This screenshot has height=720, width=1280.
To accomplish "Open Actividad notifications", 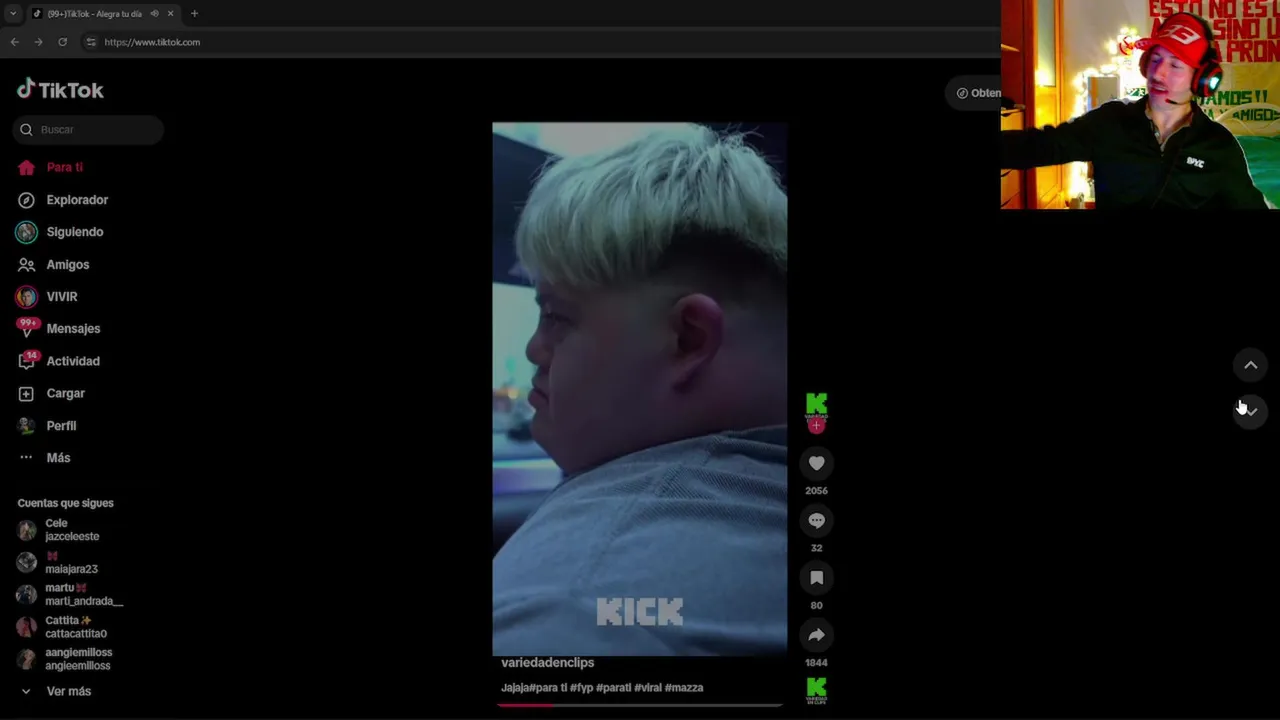I will click(73, 361).
